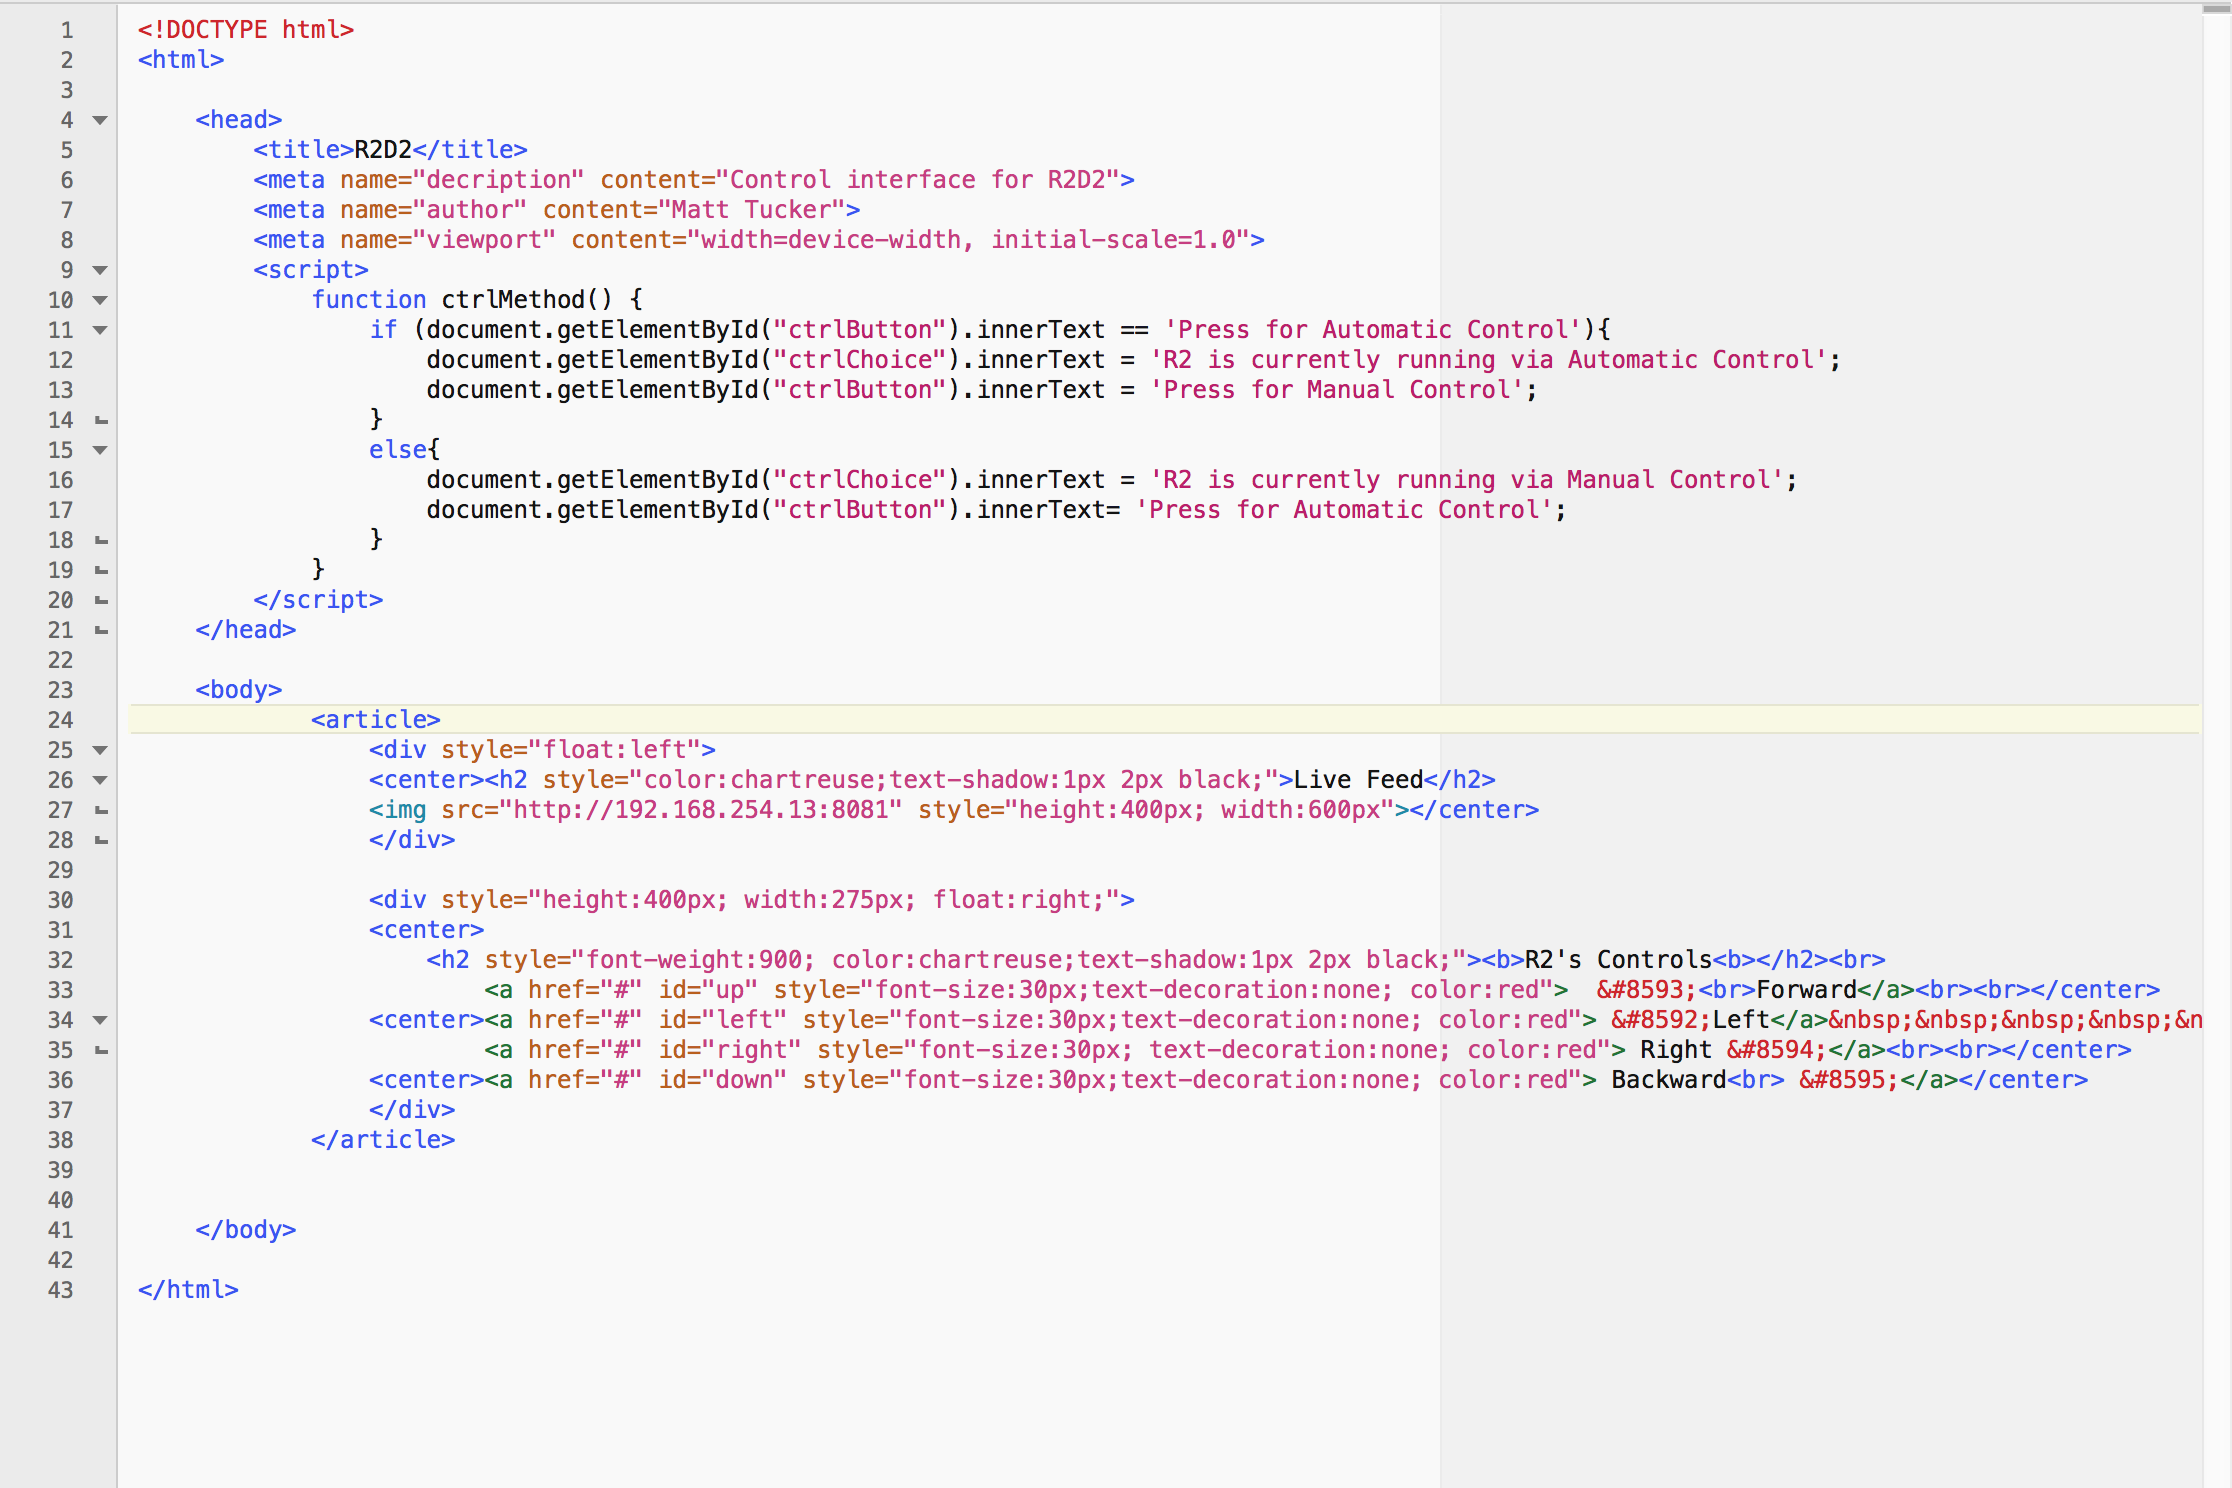Click the fold end marker on line 21

tap(101, 630)
